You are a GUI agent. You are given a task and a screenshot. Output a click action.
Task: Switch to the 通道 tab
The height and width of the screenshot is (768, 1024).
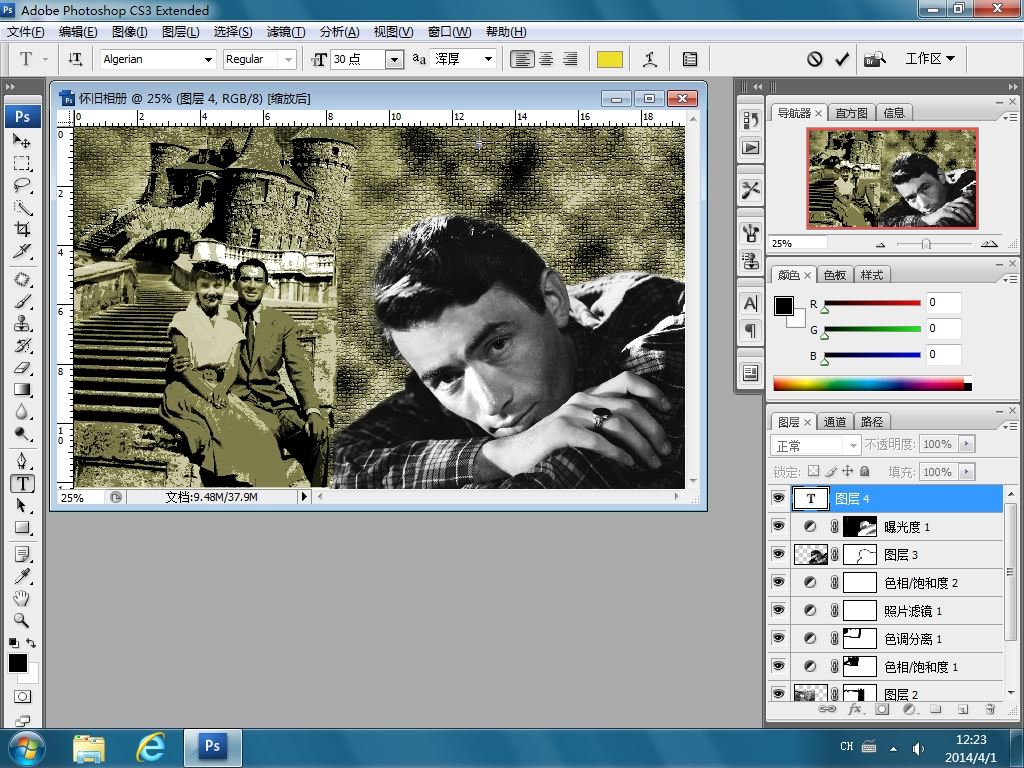click(835, 422)
